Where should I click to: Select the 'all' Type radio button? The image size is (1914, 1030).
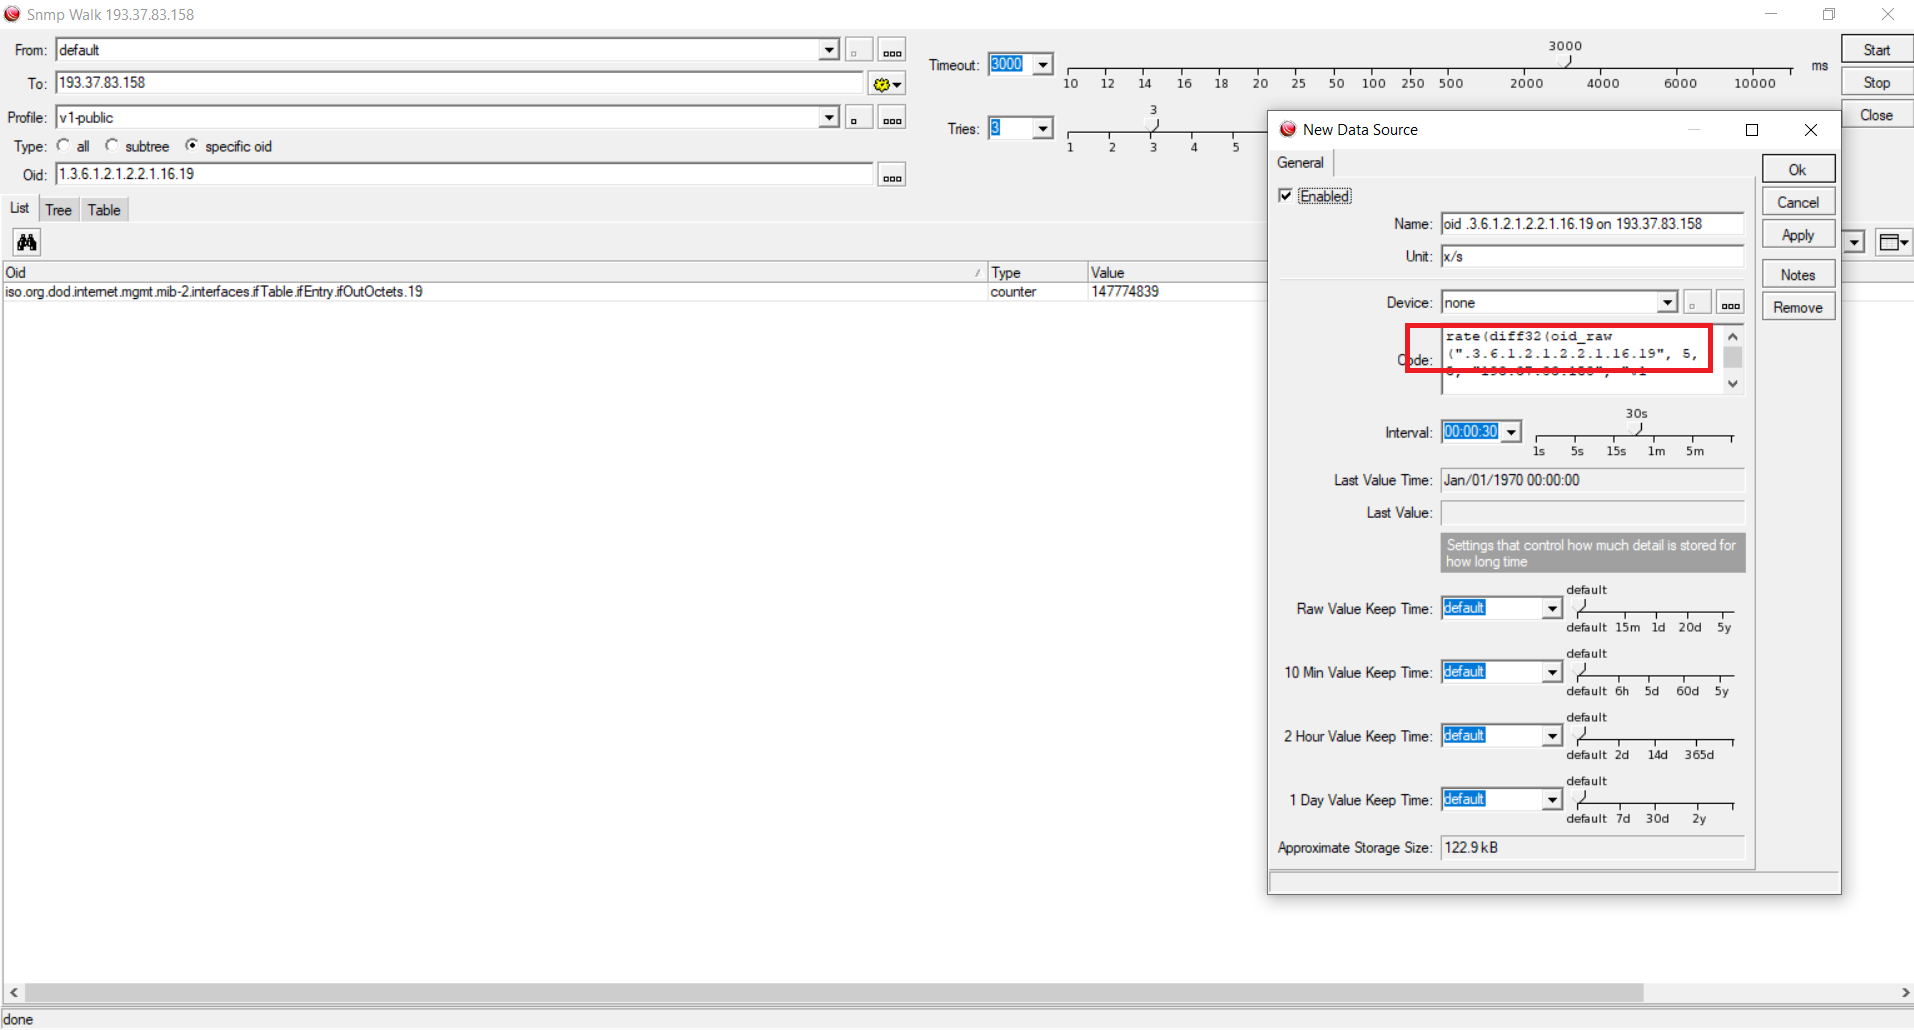[64, 146]
